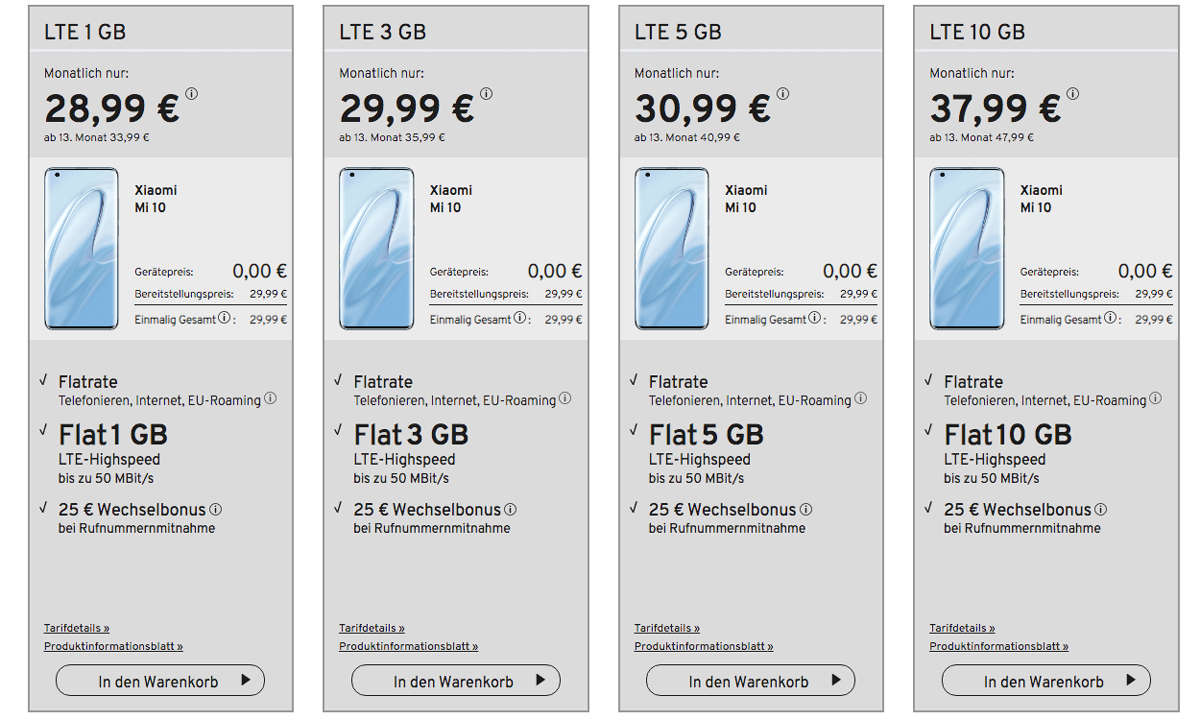Image resolution: width=1200 pixels, height=720 pixels.
Task: Show Wechselbonus info in LTE 5 GB card
Action: pos(806,509)
